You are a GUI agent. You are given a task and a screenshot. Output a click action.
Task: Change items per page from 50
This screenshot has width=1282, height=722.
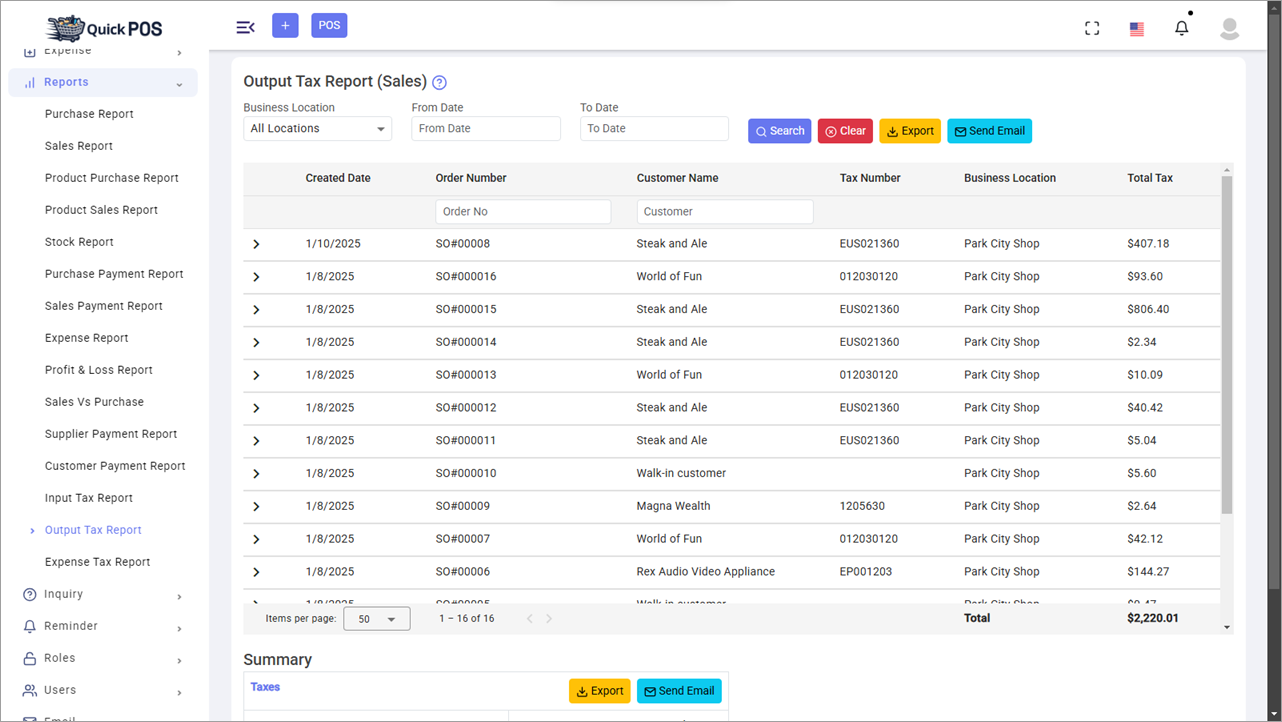pos(377,618)
